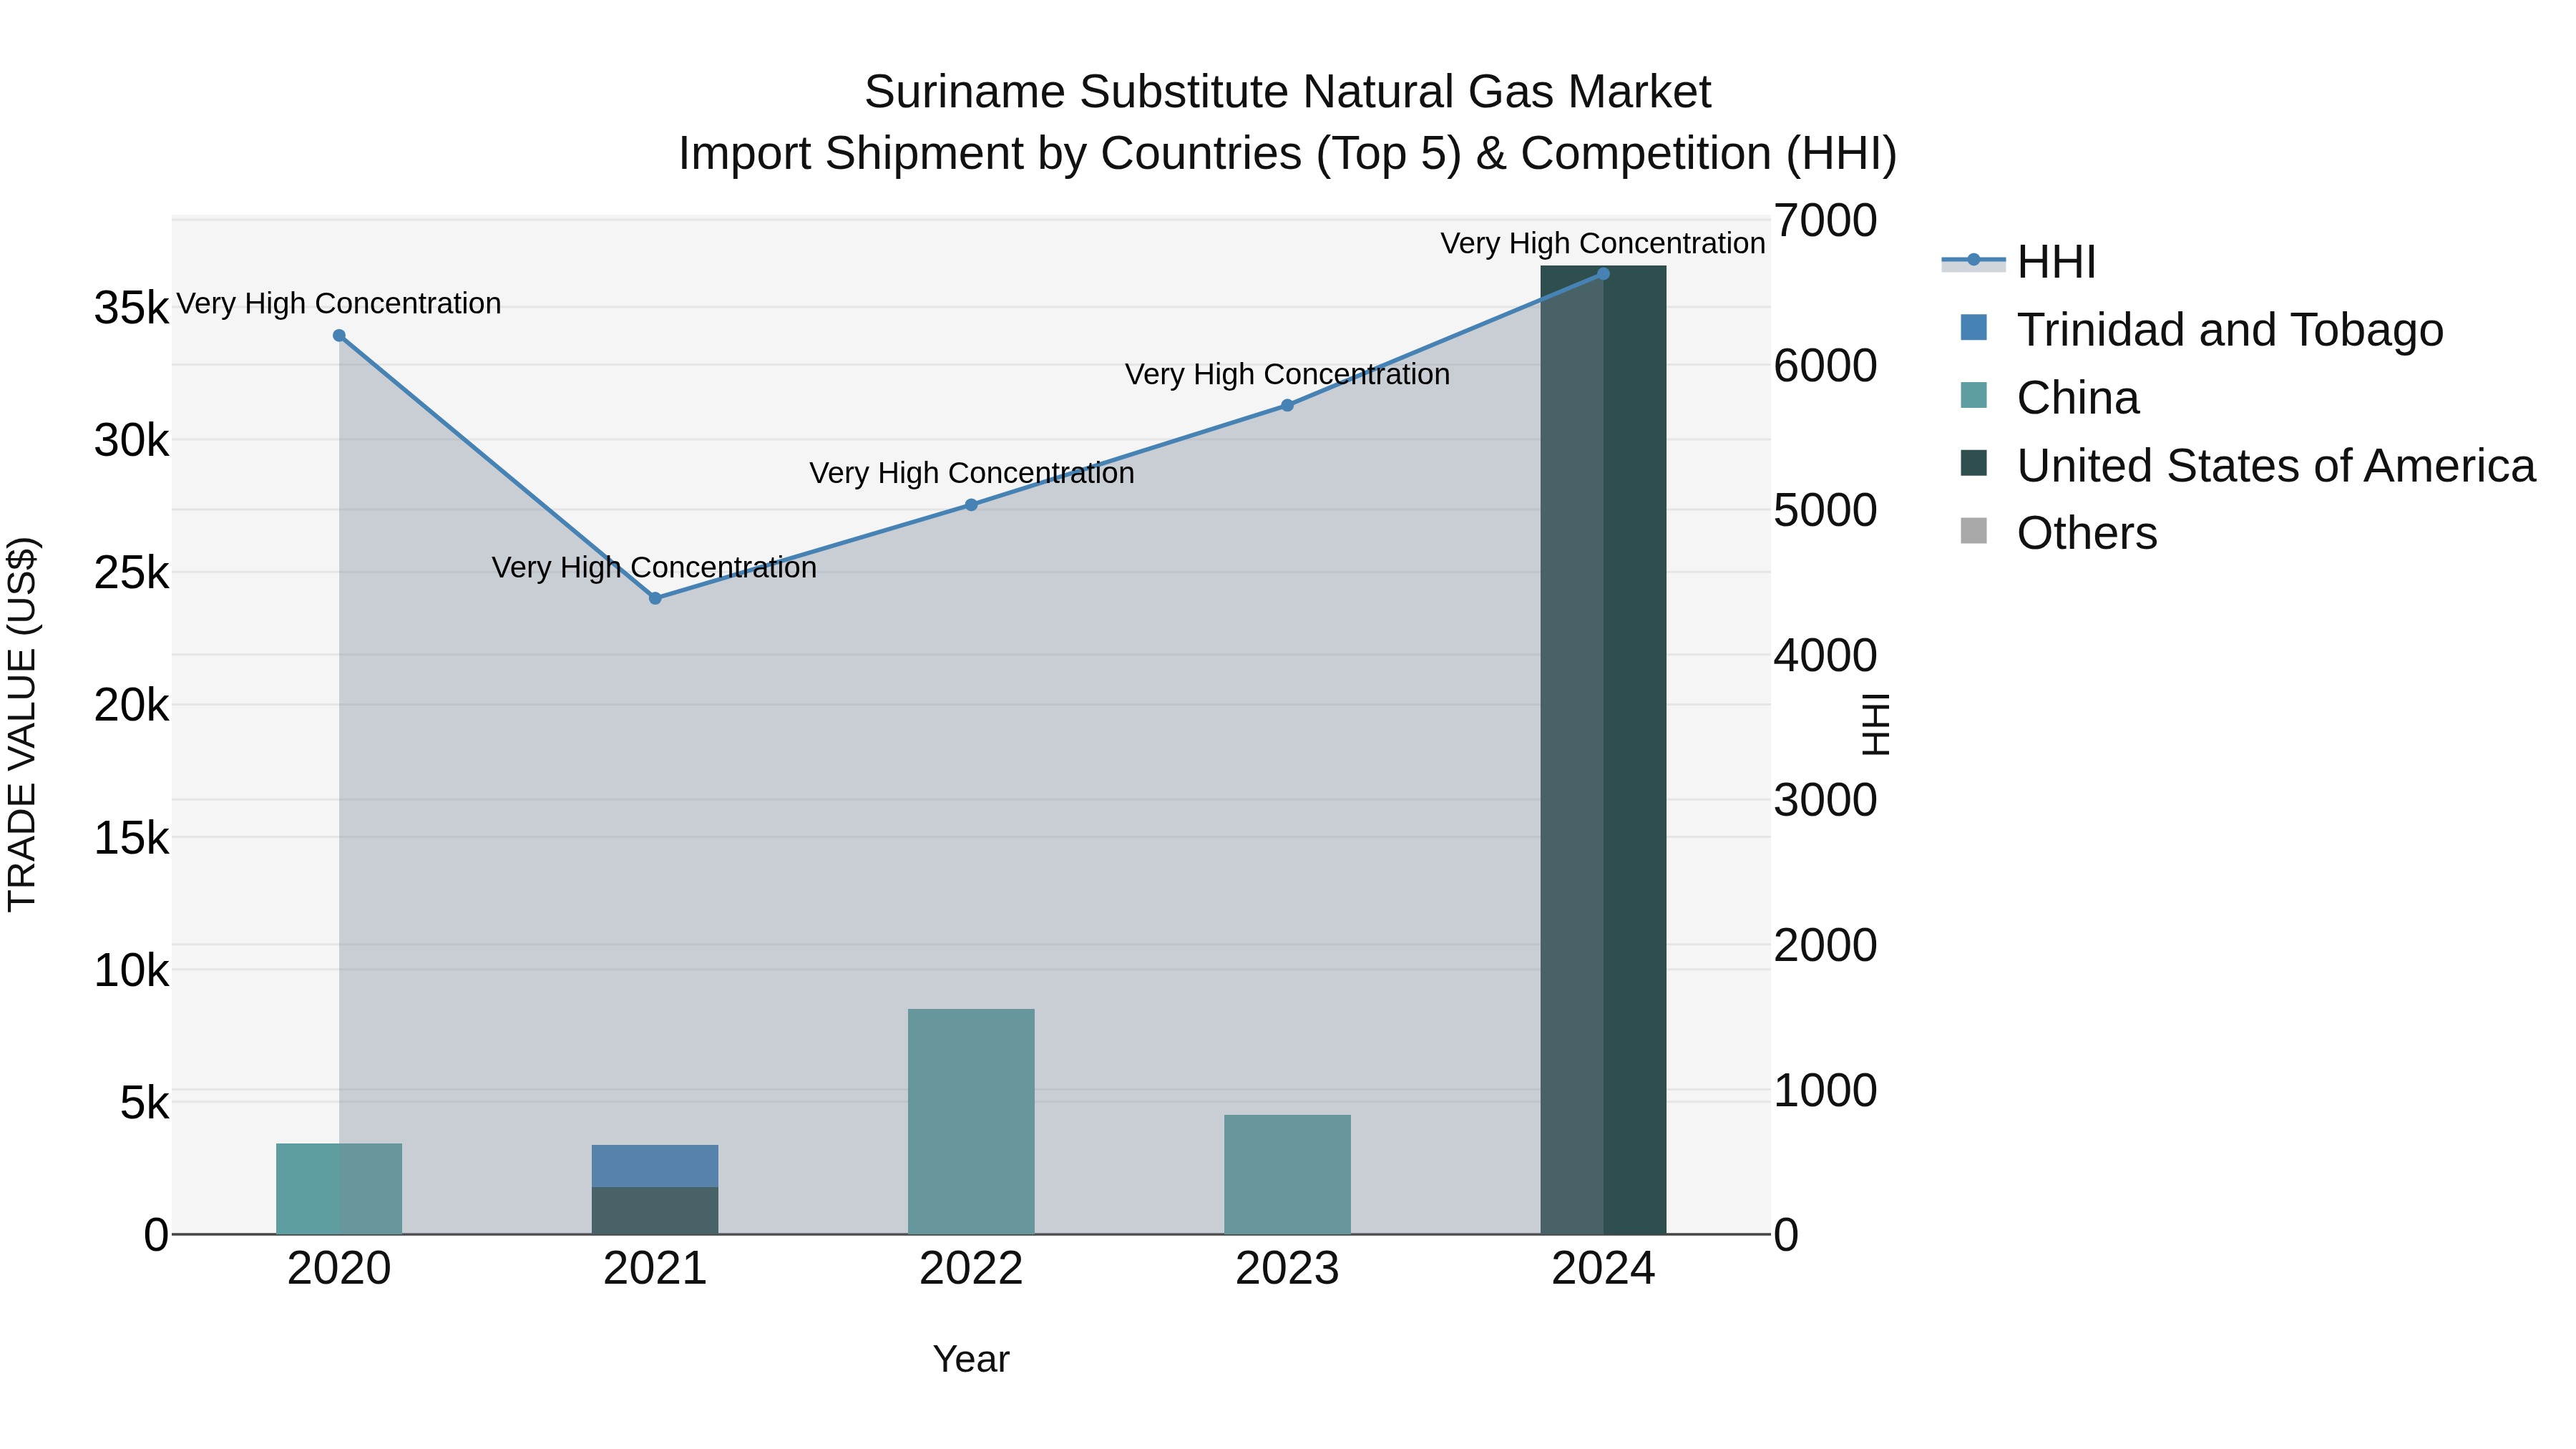Click the '10k' left axis tick
This screenshot has width=2576, height=1449.
[x=132, y=971]
